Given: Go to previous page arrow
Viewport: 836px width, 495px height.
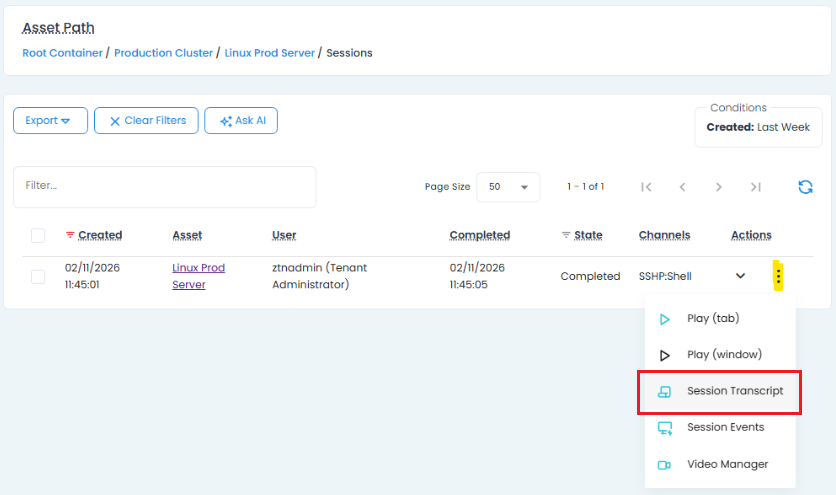Looking at the screenshot, I should [x=682, y=187].
